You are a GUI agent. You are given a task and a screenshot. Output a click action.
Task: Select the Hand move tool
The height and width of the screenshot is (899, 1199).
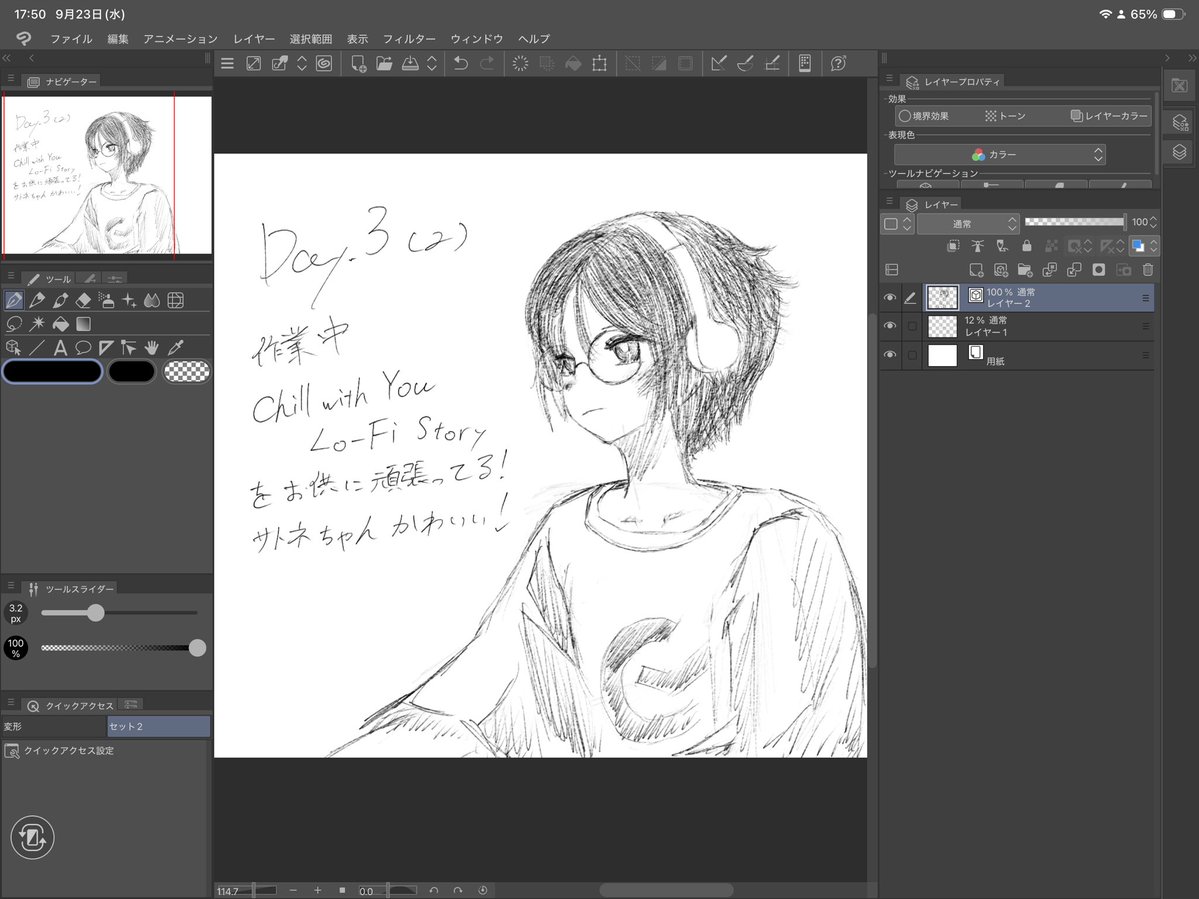click(x=152, y=348)
